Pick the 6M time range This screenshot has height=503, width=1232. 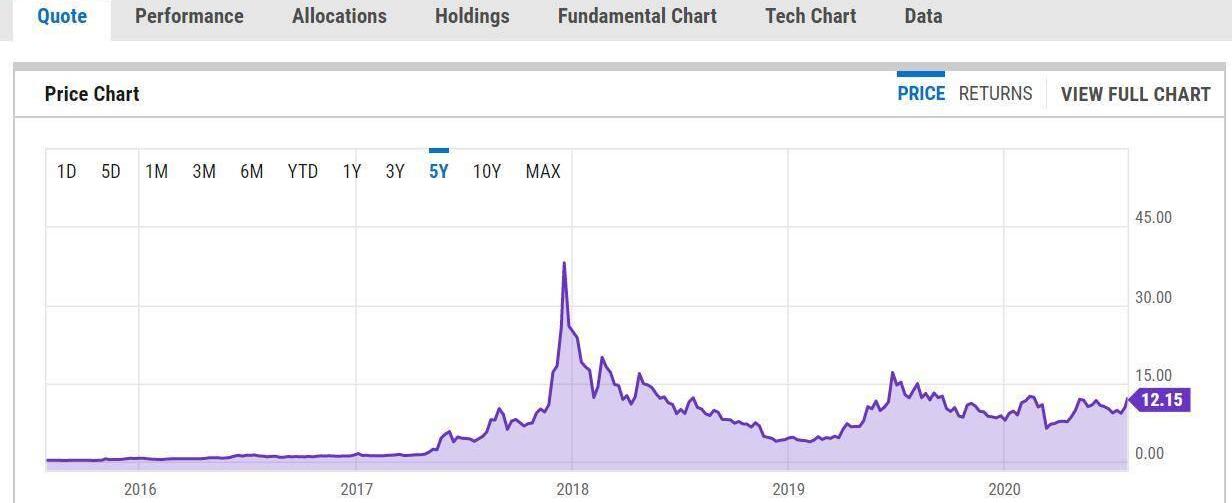pos(251,172)
